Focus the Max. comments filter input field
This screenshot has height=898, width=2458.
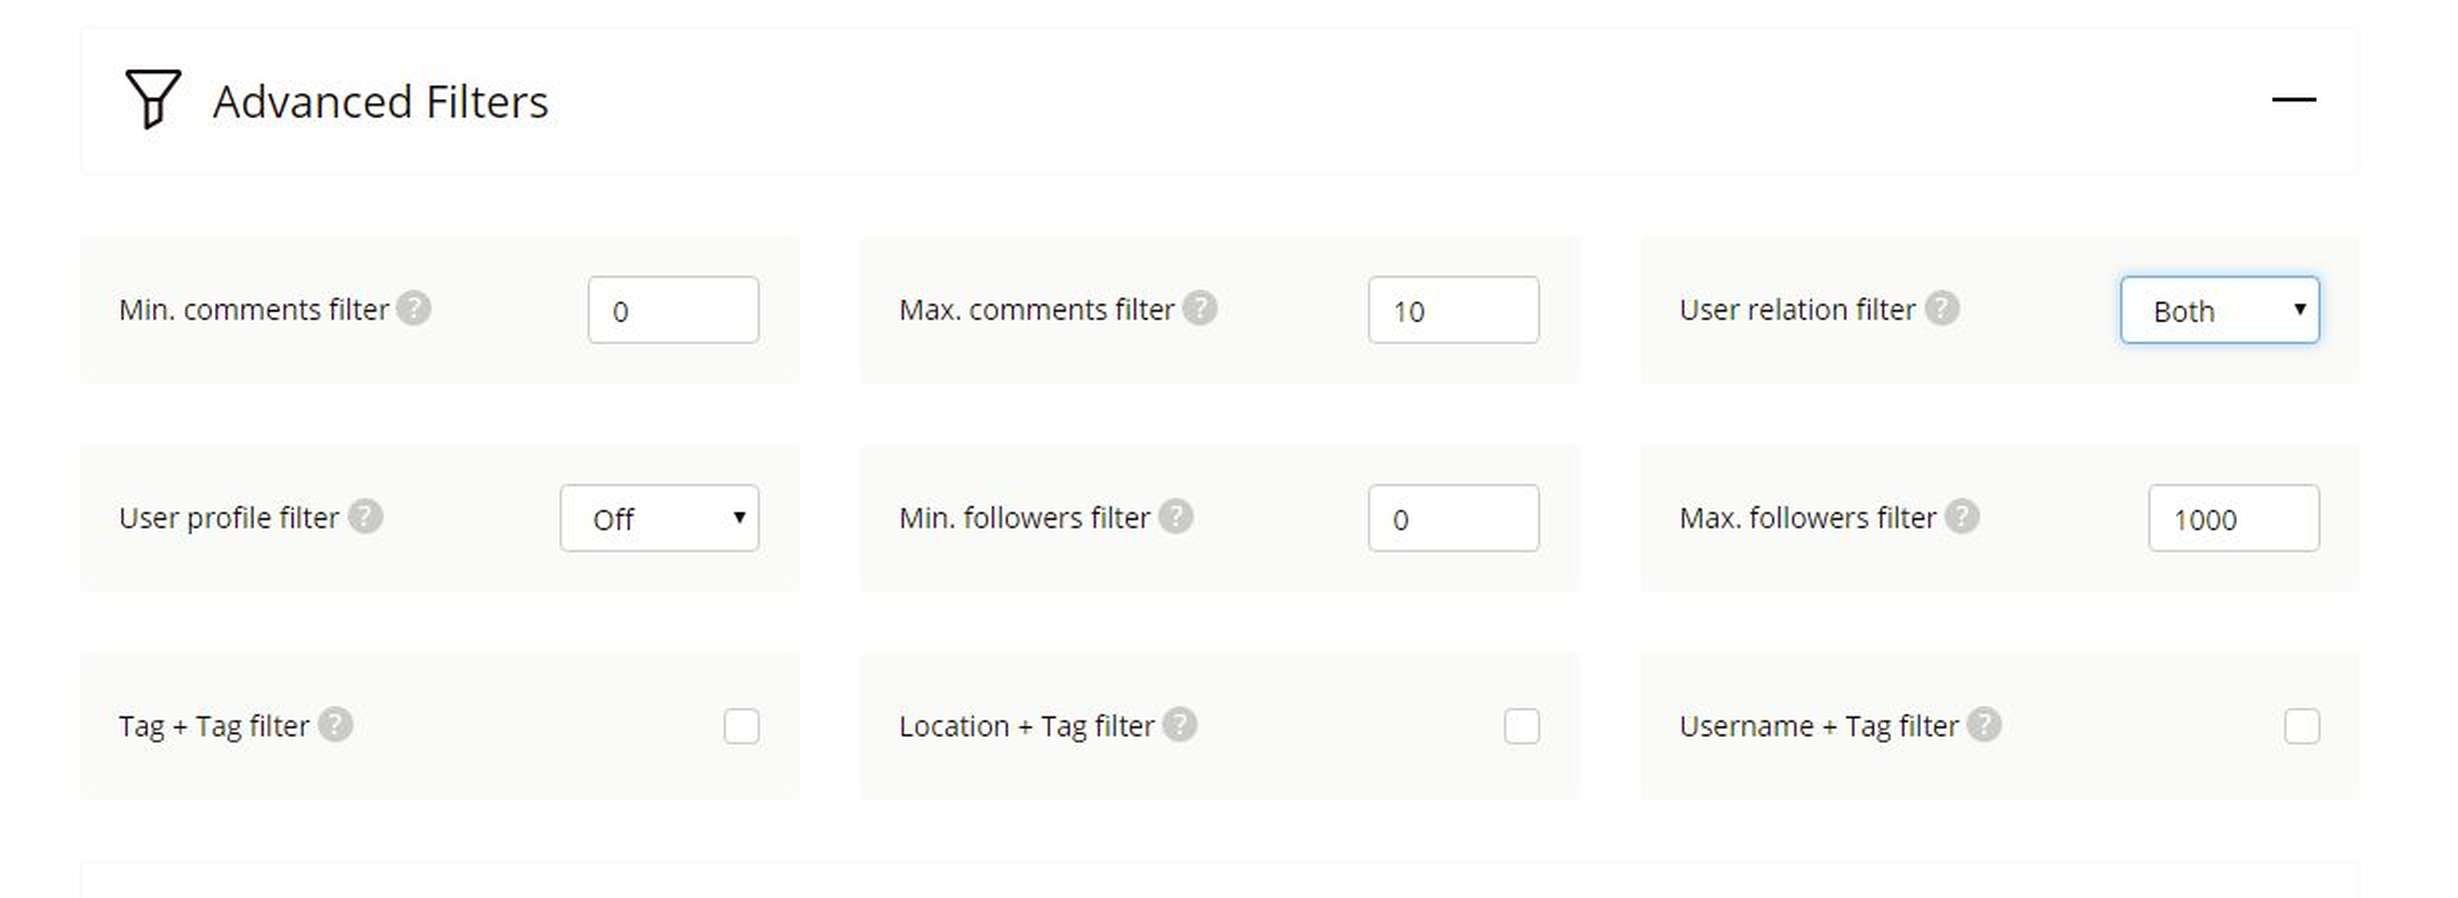coord(1453,310)
